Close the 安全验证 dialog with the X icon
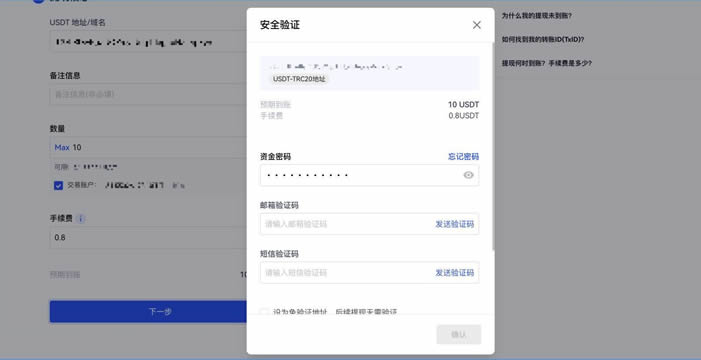The image size is (701, 360). click(x=477, y=25)
